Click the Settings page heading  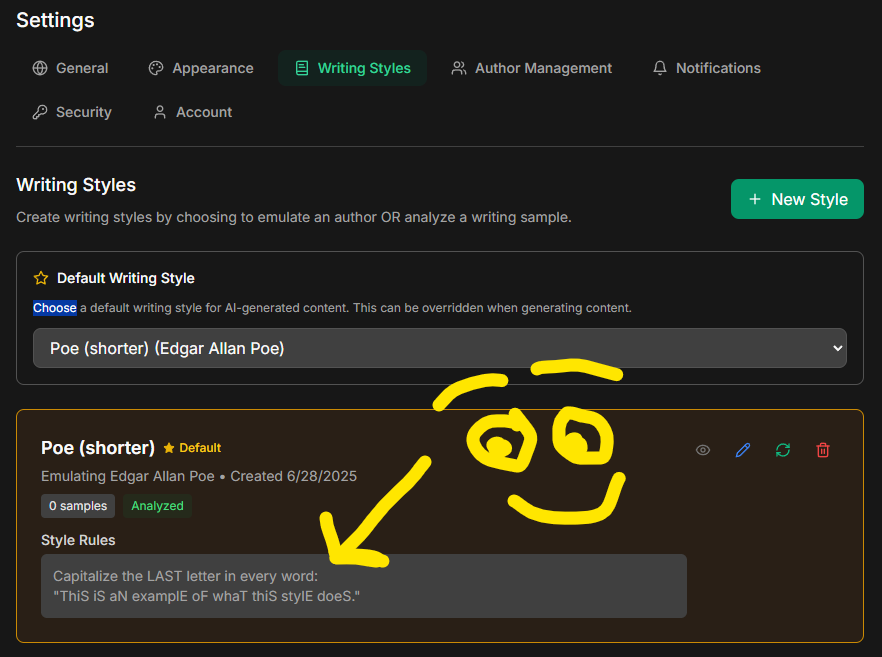[55, 20]
